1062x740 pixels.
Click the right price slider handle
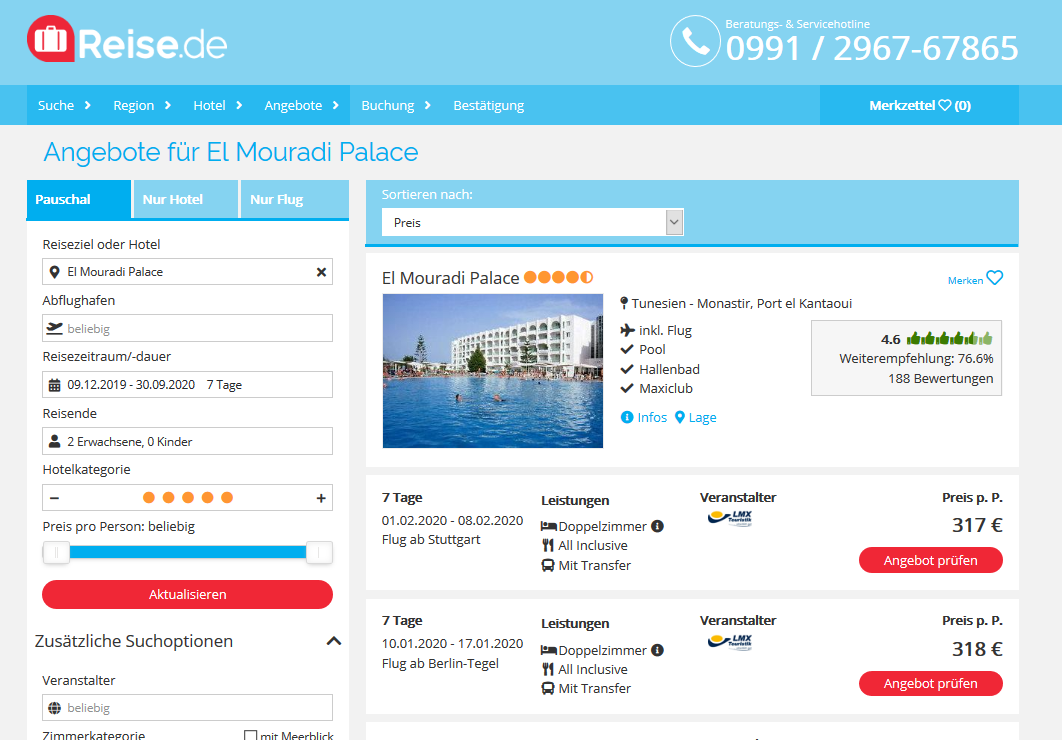(x=319, y=552)
